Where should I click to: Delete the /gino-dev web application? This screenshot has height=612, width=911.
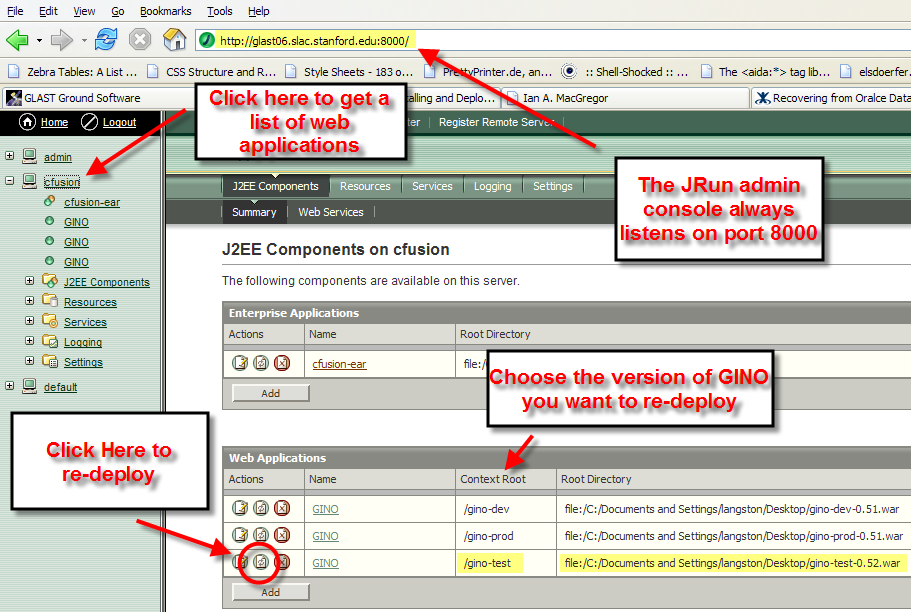282,508
